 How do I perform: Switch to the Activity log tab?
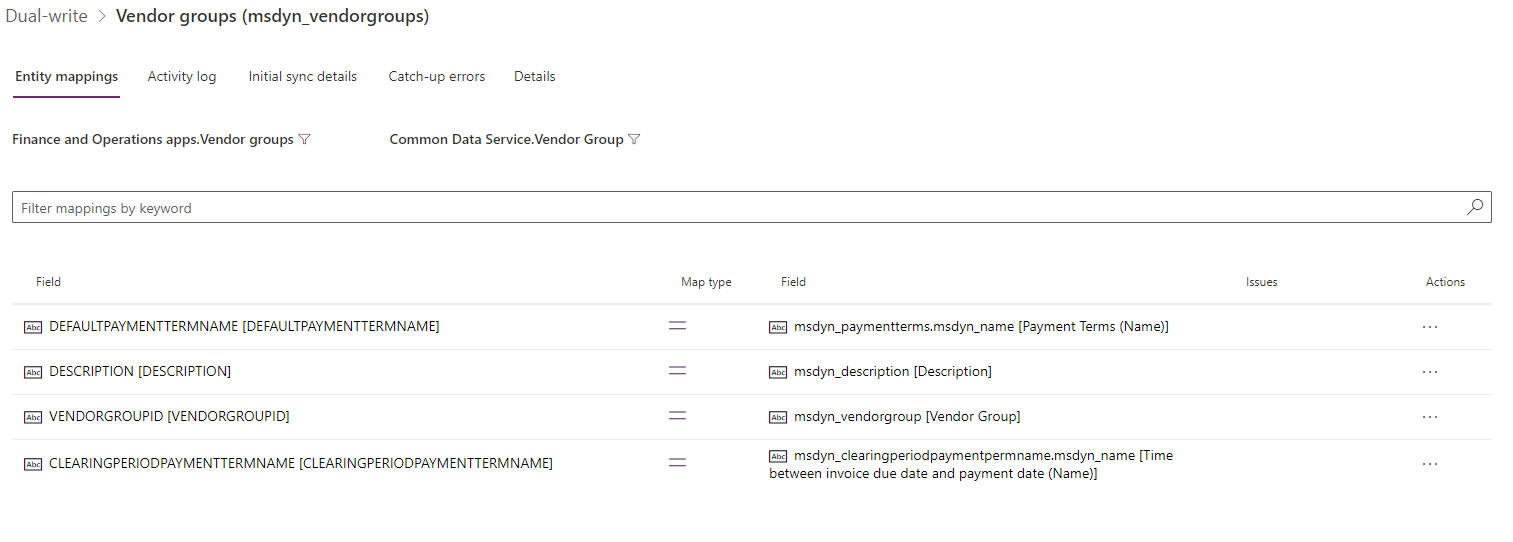(181, 76)
